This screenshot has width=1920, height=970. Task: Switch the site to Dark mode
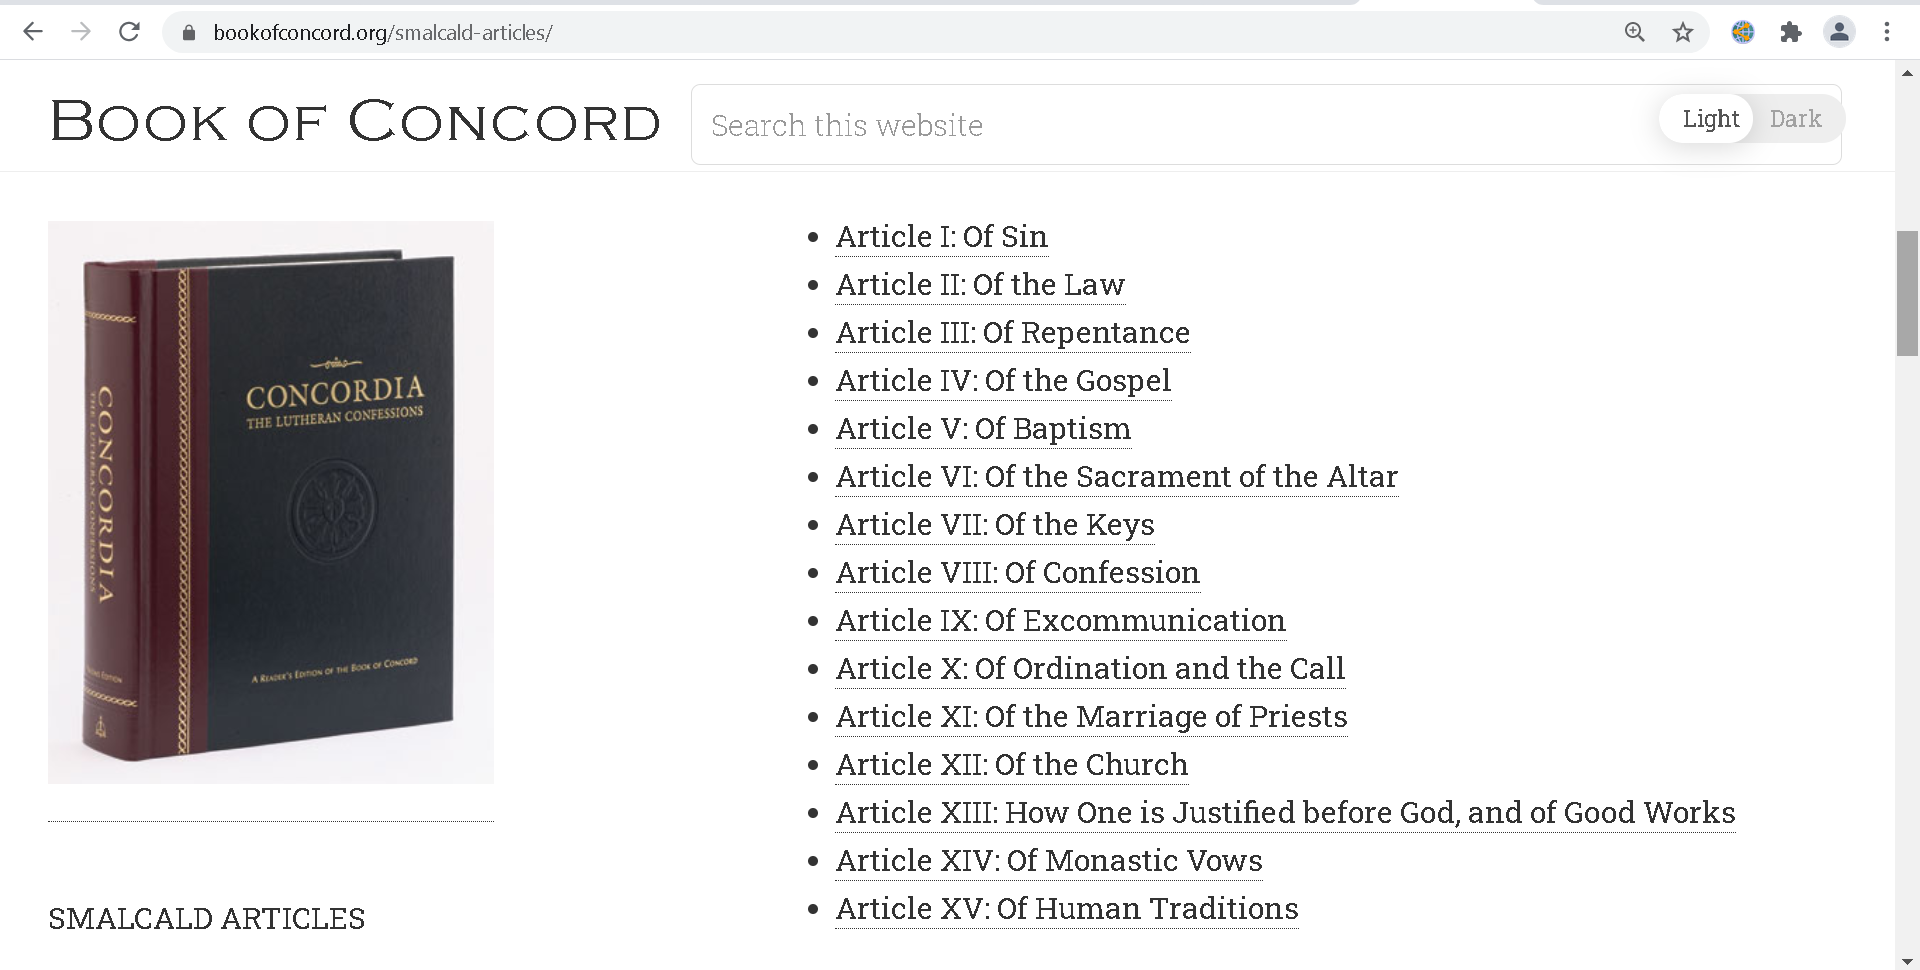[x=1795, y=118]
